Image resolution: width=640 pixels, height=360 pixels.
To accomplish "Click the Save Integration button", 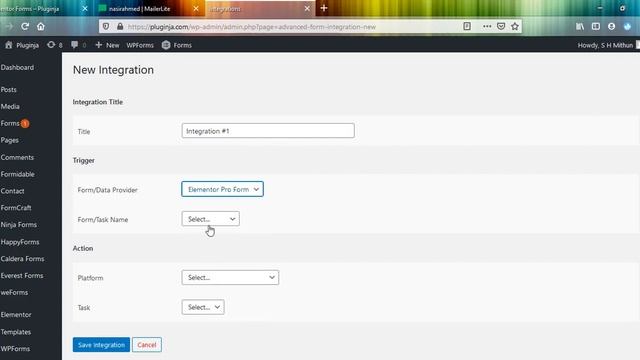I will tap(101, 344).
